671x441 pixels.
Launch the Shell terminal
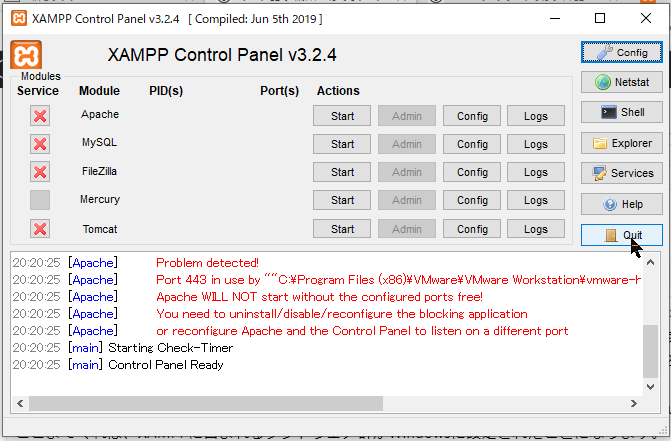tap(622, 112)
